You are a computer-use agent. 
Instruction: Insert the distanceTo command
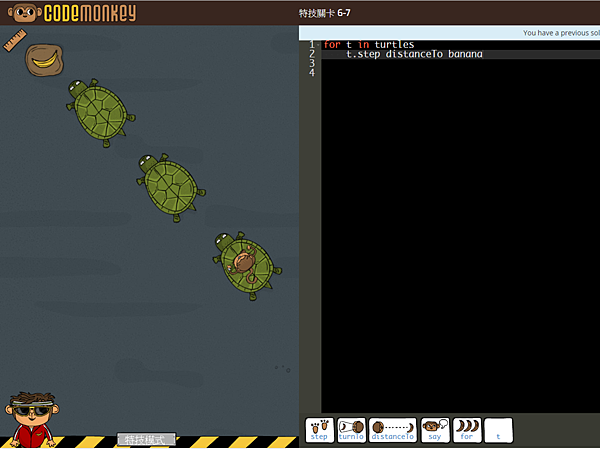point(393,430)
